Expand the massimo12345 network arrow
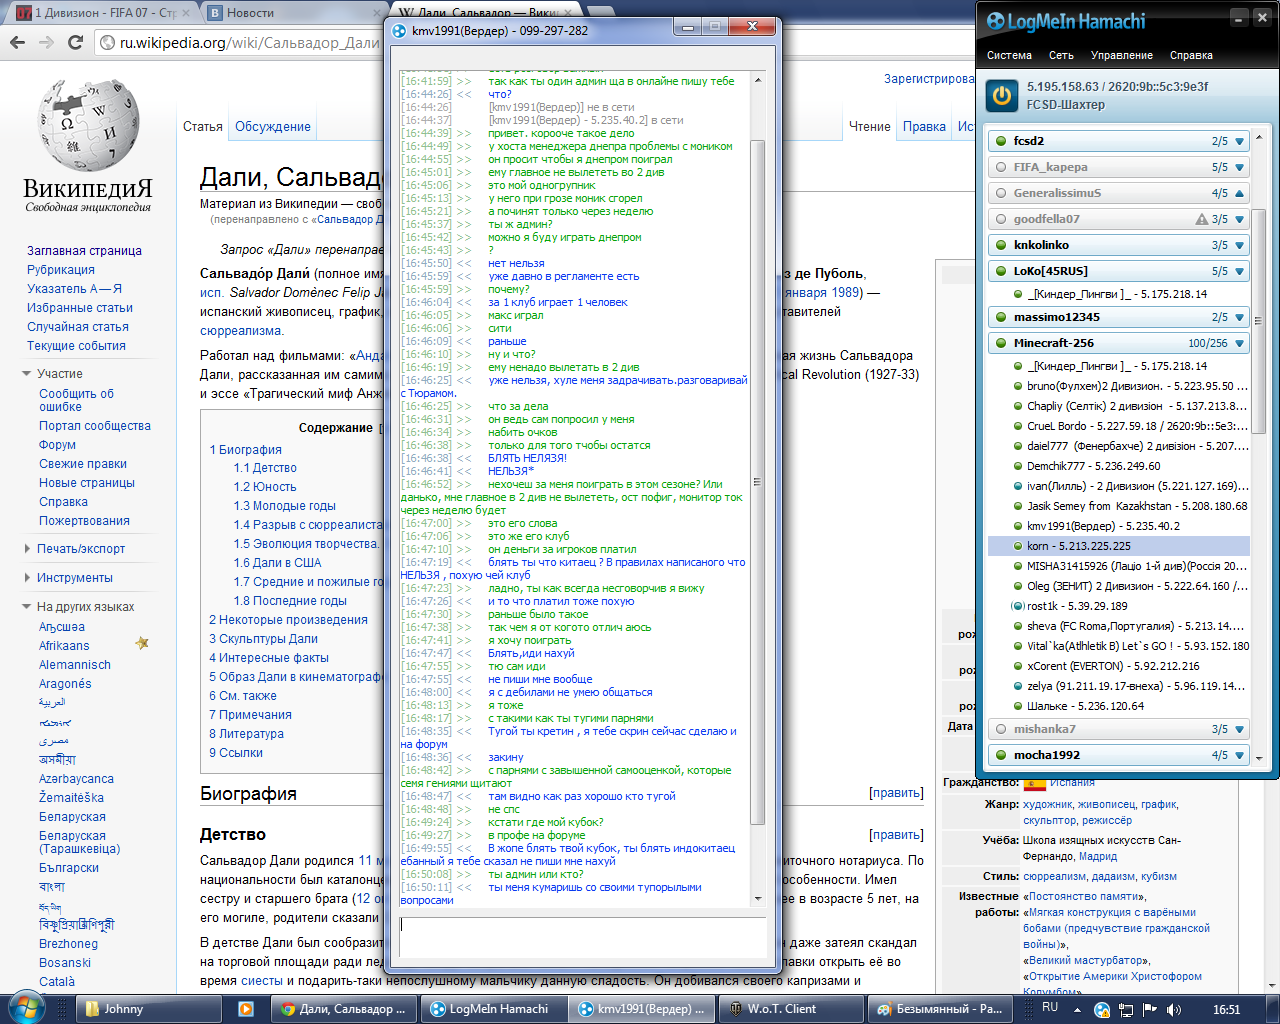Screen dimensions: 1280x1024 point(1240,318)
